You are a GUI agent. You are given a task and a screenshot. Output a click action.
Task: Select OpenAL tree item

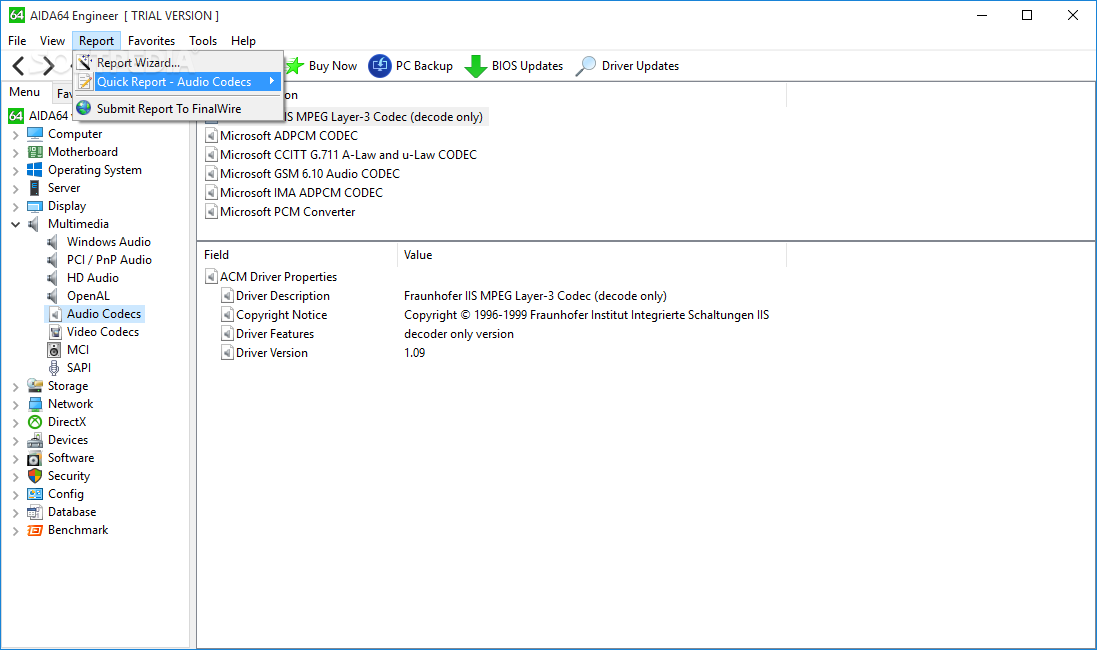pos(88,296)
